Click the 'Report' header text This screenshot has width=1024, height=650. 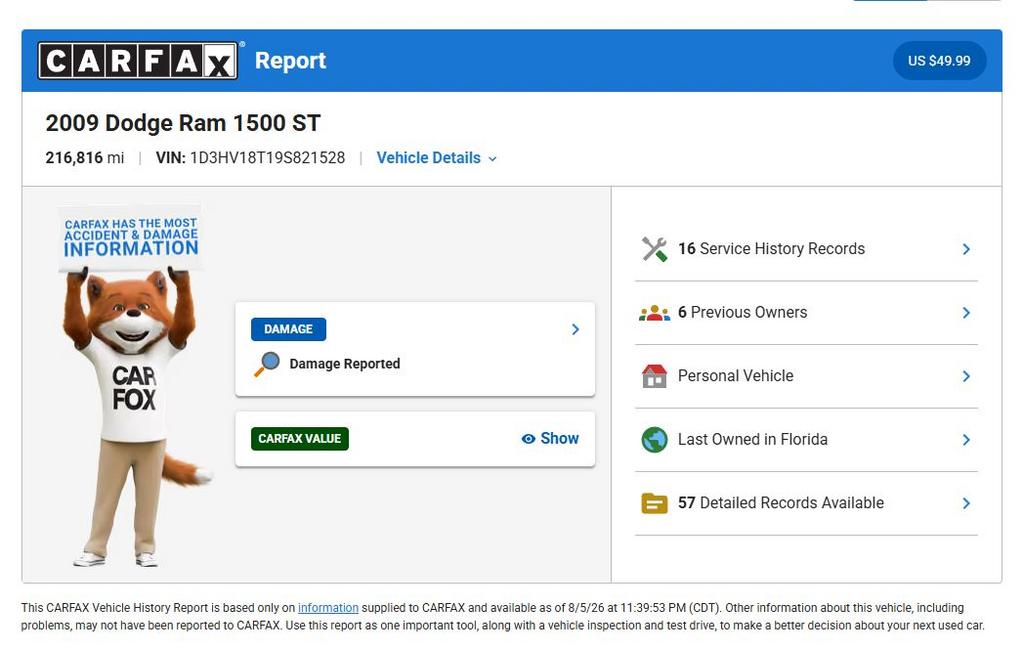tap(291, 61)
